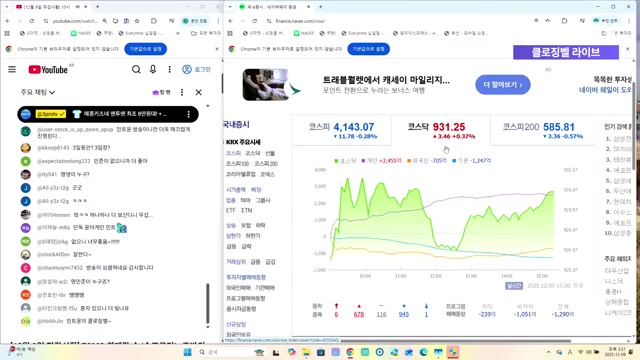
Task: Click the purple 개인 chart legend swatch
Action: pyautogui.click(x=363, y=161)
